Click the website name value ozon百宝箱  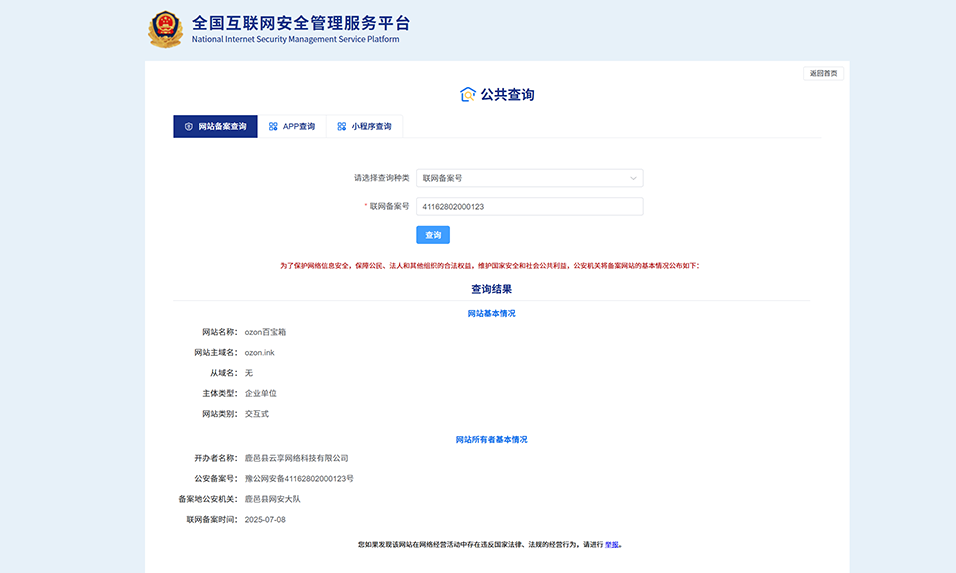265,332
